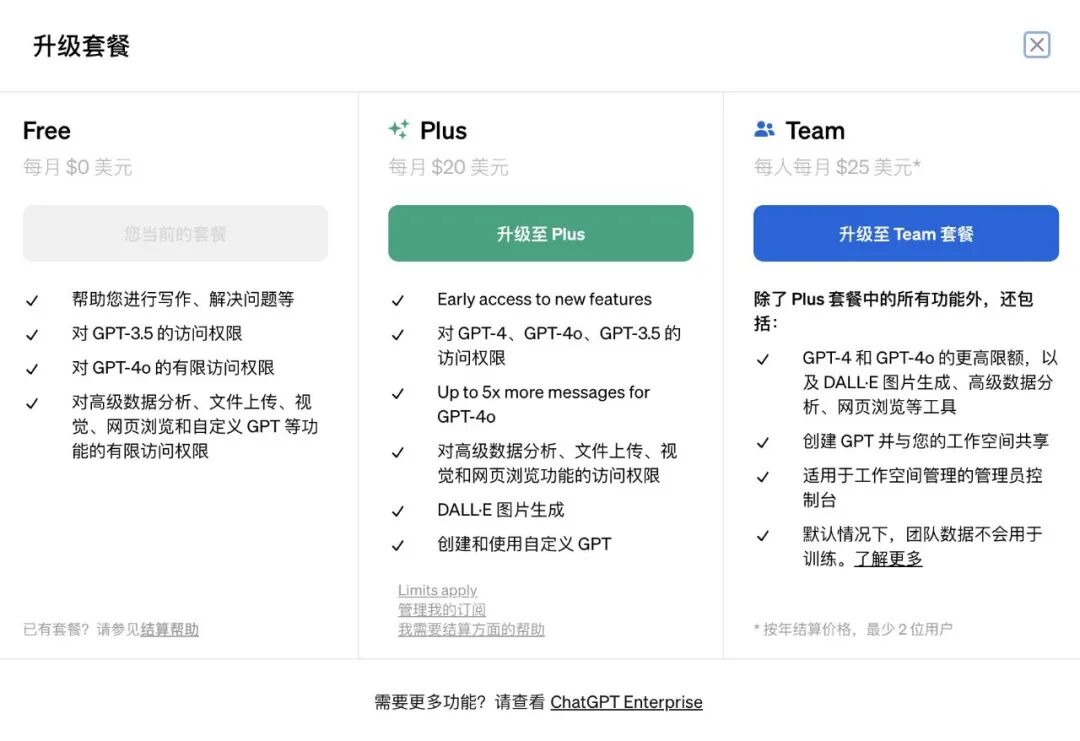Click Plus plan's 对高级数据分析 access text
The width and height of the screenshot is (1080, 741).
pos(557,463)
